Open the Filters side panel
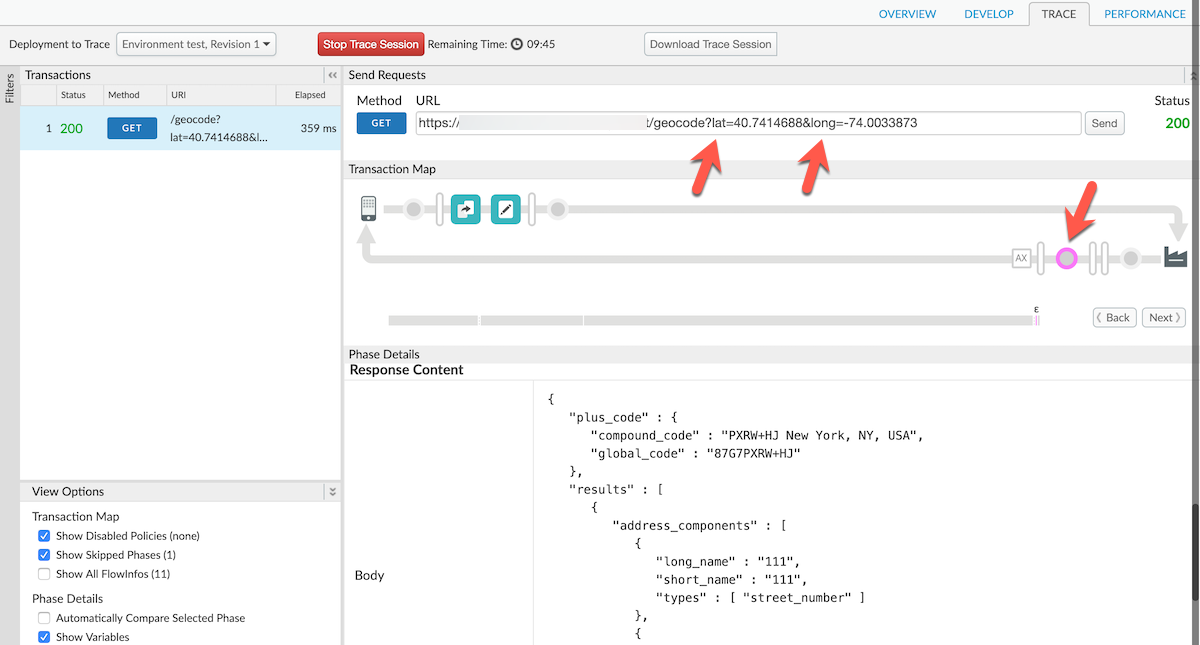1200x645 pixels. coord(9,87)
